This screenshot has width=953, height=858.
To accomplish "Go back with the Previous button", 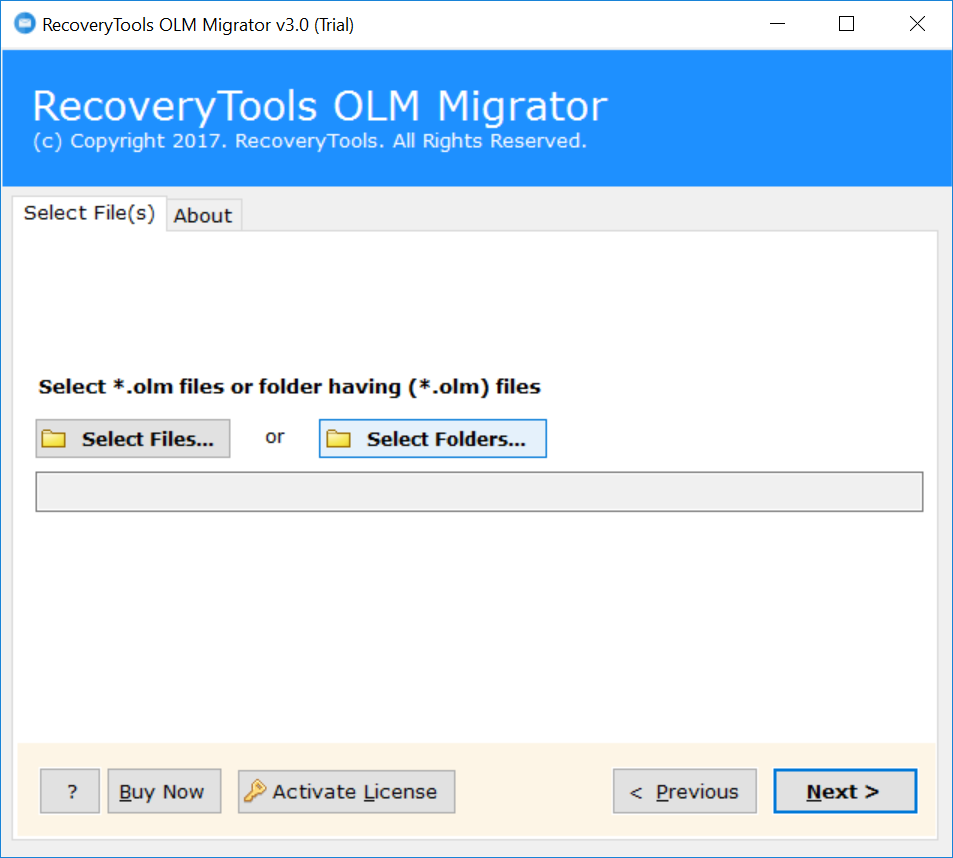I will (x=684, y=791).
